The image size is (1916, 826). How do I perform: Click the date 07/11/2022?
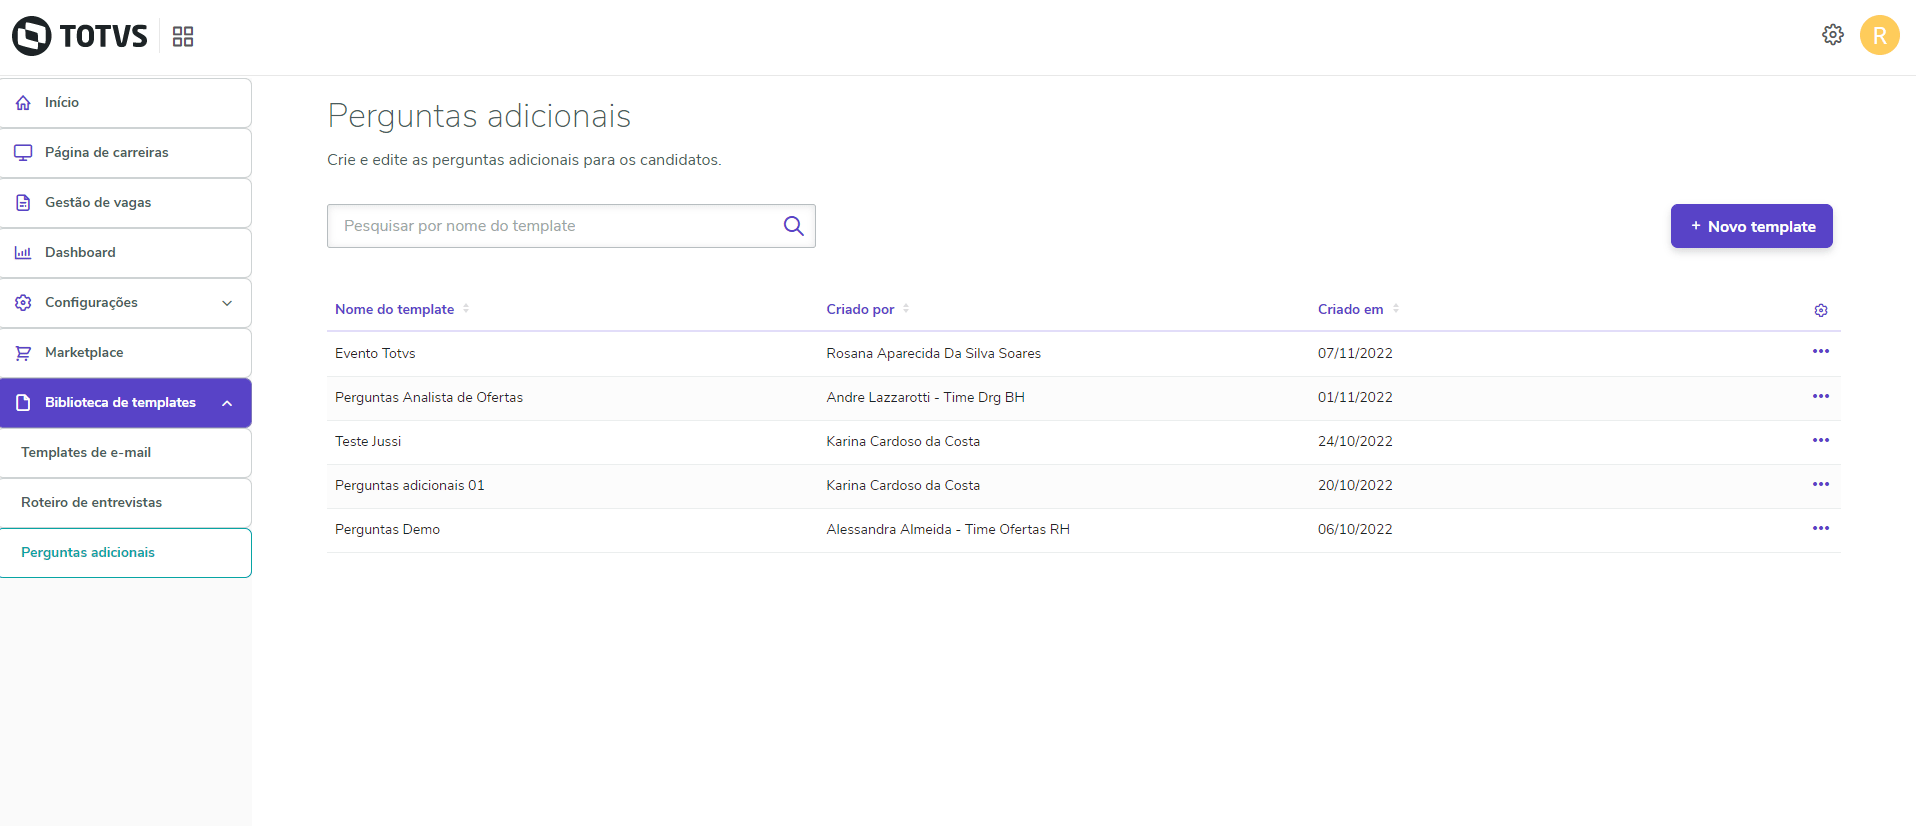click(x=1355, y=354)
